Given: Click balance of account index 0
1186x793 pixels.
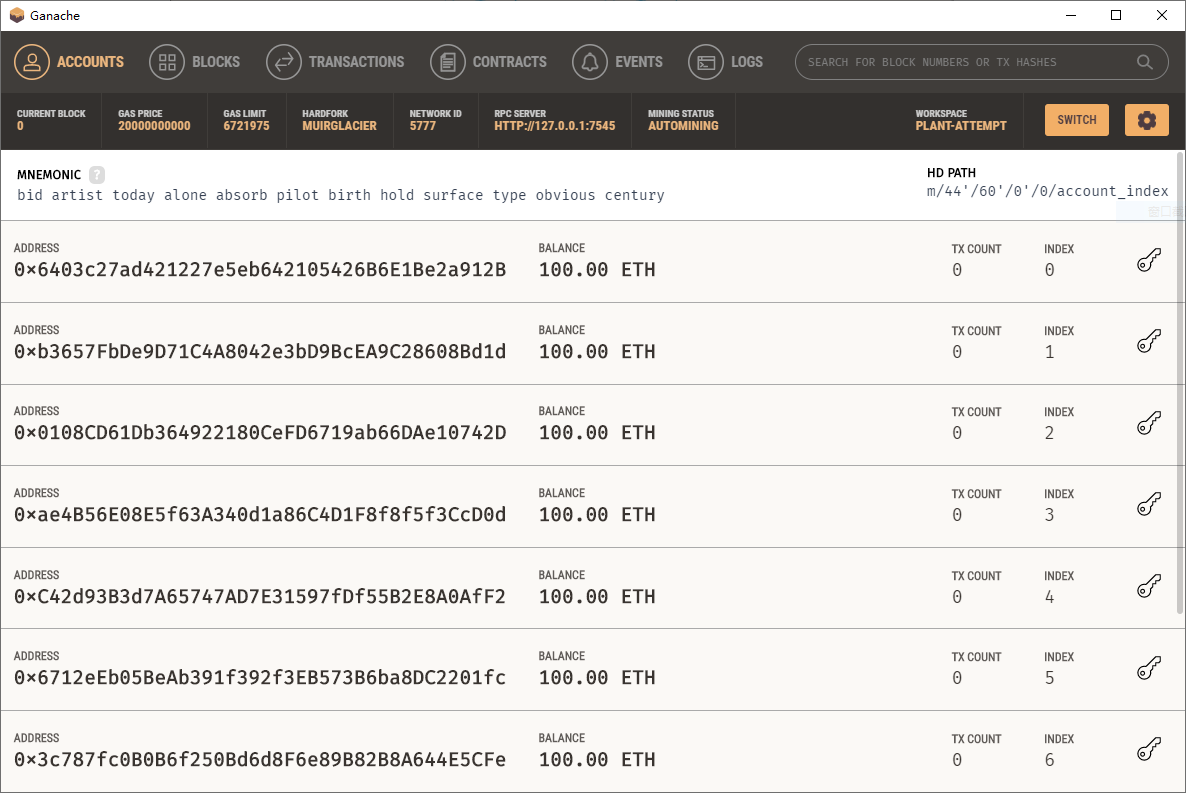Looking at the screenshot, I should tap(597, 270).
